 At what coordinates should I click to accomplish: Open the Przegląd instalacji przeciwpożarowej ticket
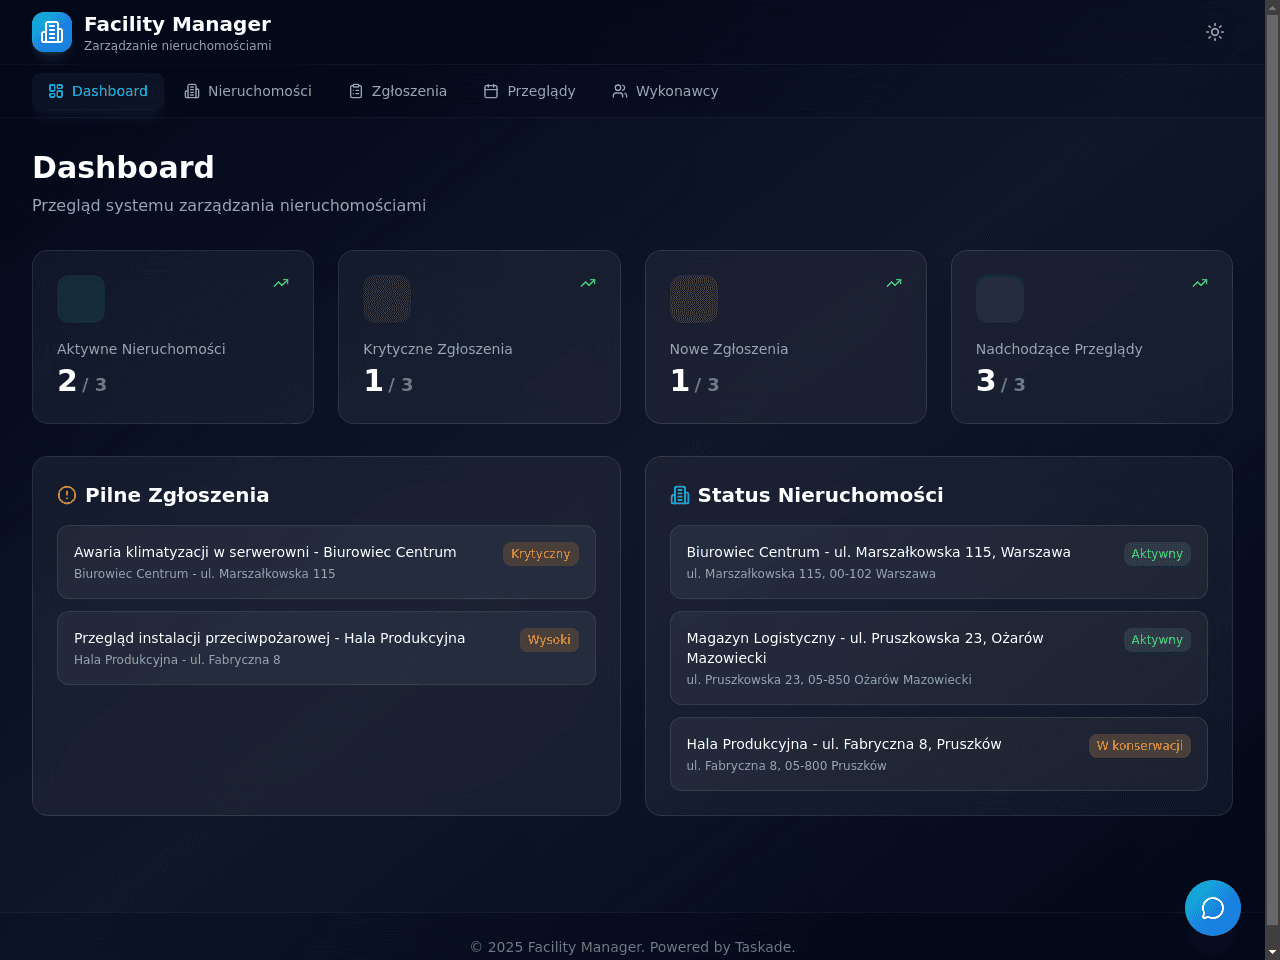click(x=326, y=648)
